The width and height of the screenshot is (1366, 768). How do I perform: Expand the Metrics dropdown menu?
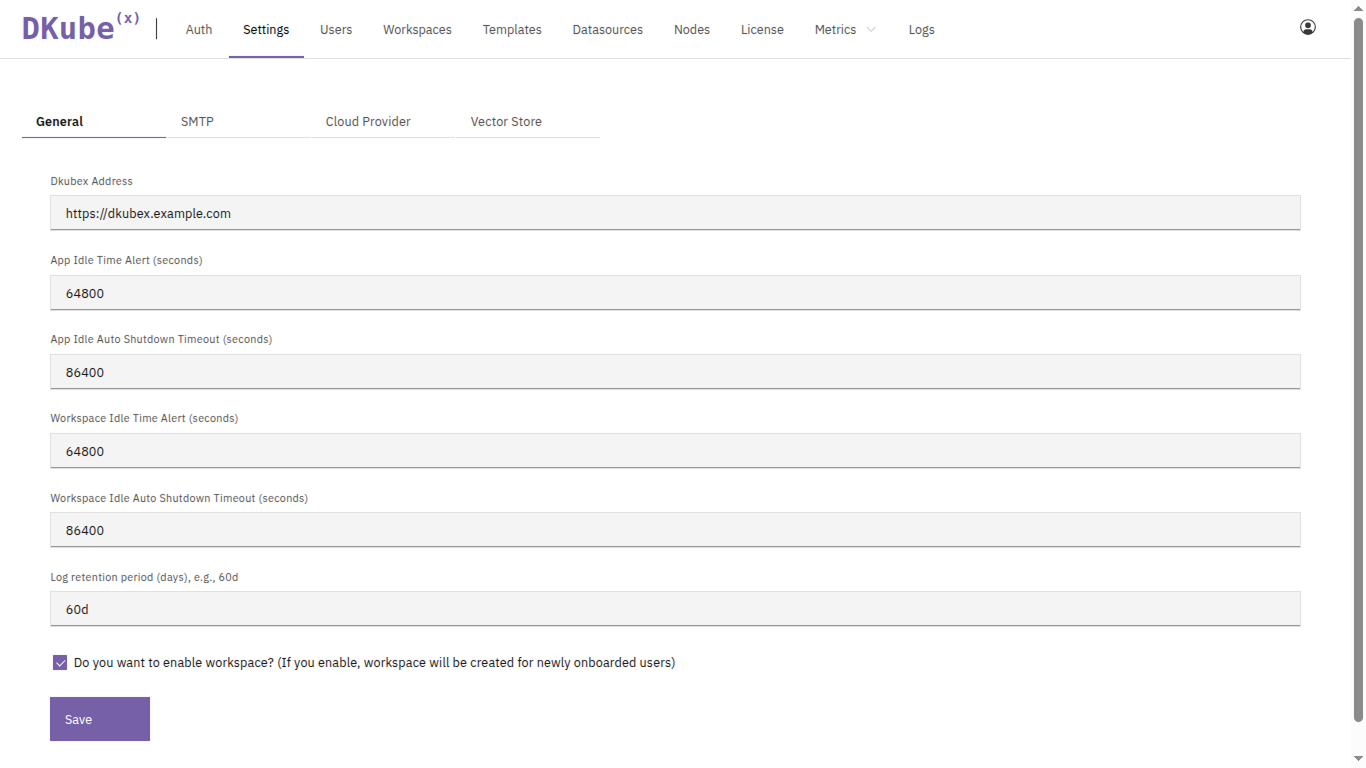coord(845,30)
